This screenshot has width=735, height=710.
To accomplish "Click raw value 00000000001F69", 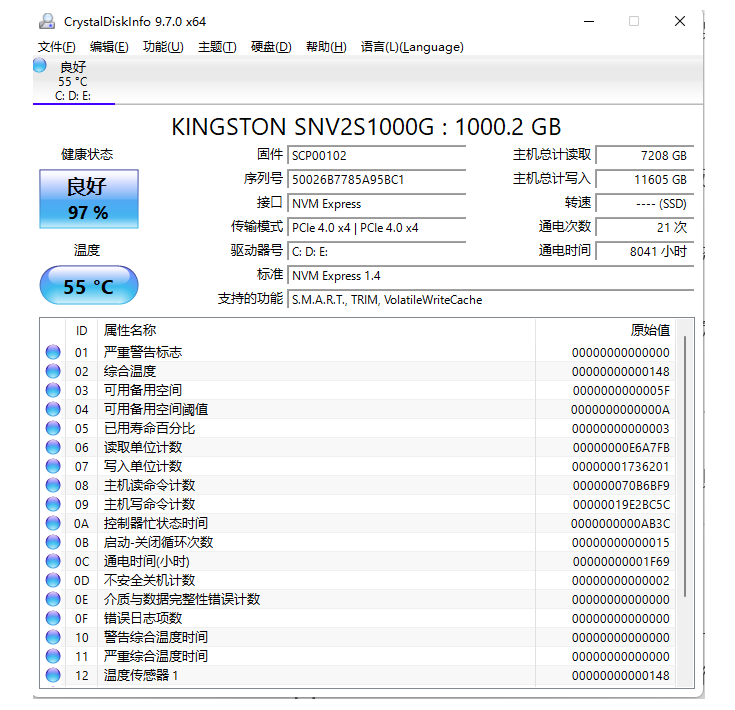I will 621,562.
